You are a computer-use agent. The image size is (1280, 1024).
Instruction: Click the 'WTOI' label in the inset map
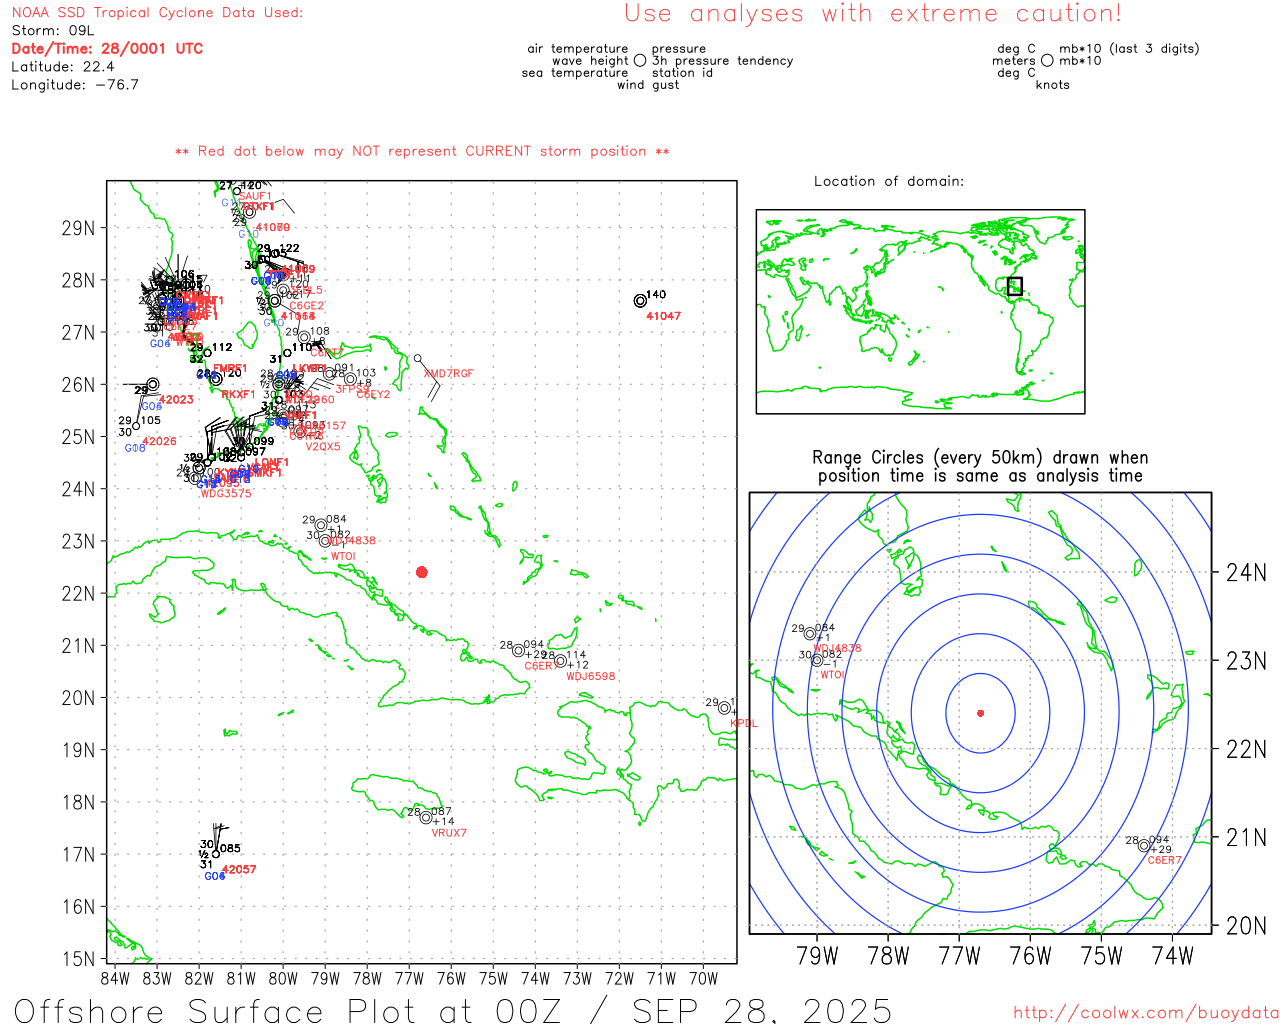click(x=833, y=675)
